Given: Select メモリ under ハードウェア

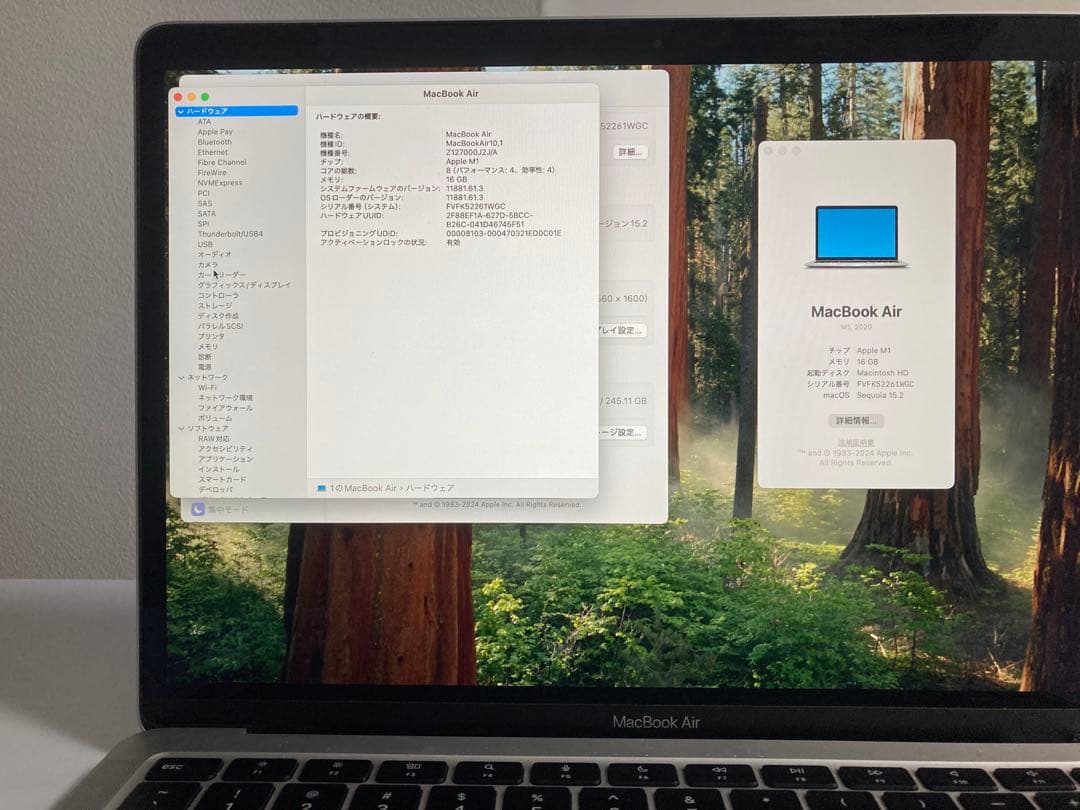Looking at the screenshot, I should (210, 346).
